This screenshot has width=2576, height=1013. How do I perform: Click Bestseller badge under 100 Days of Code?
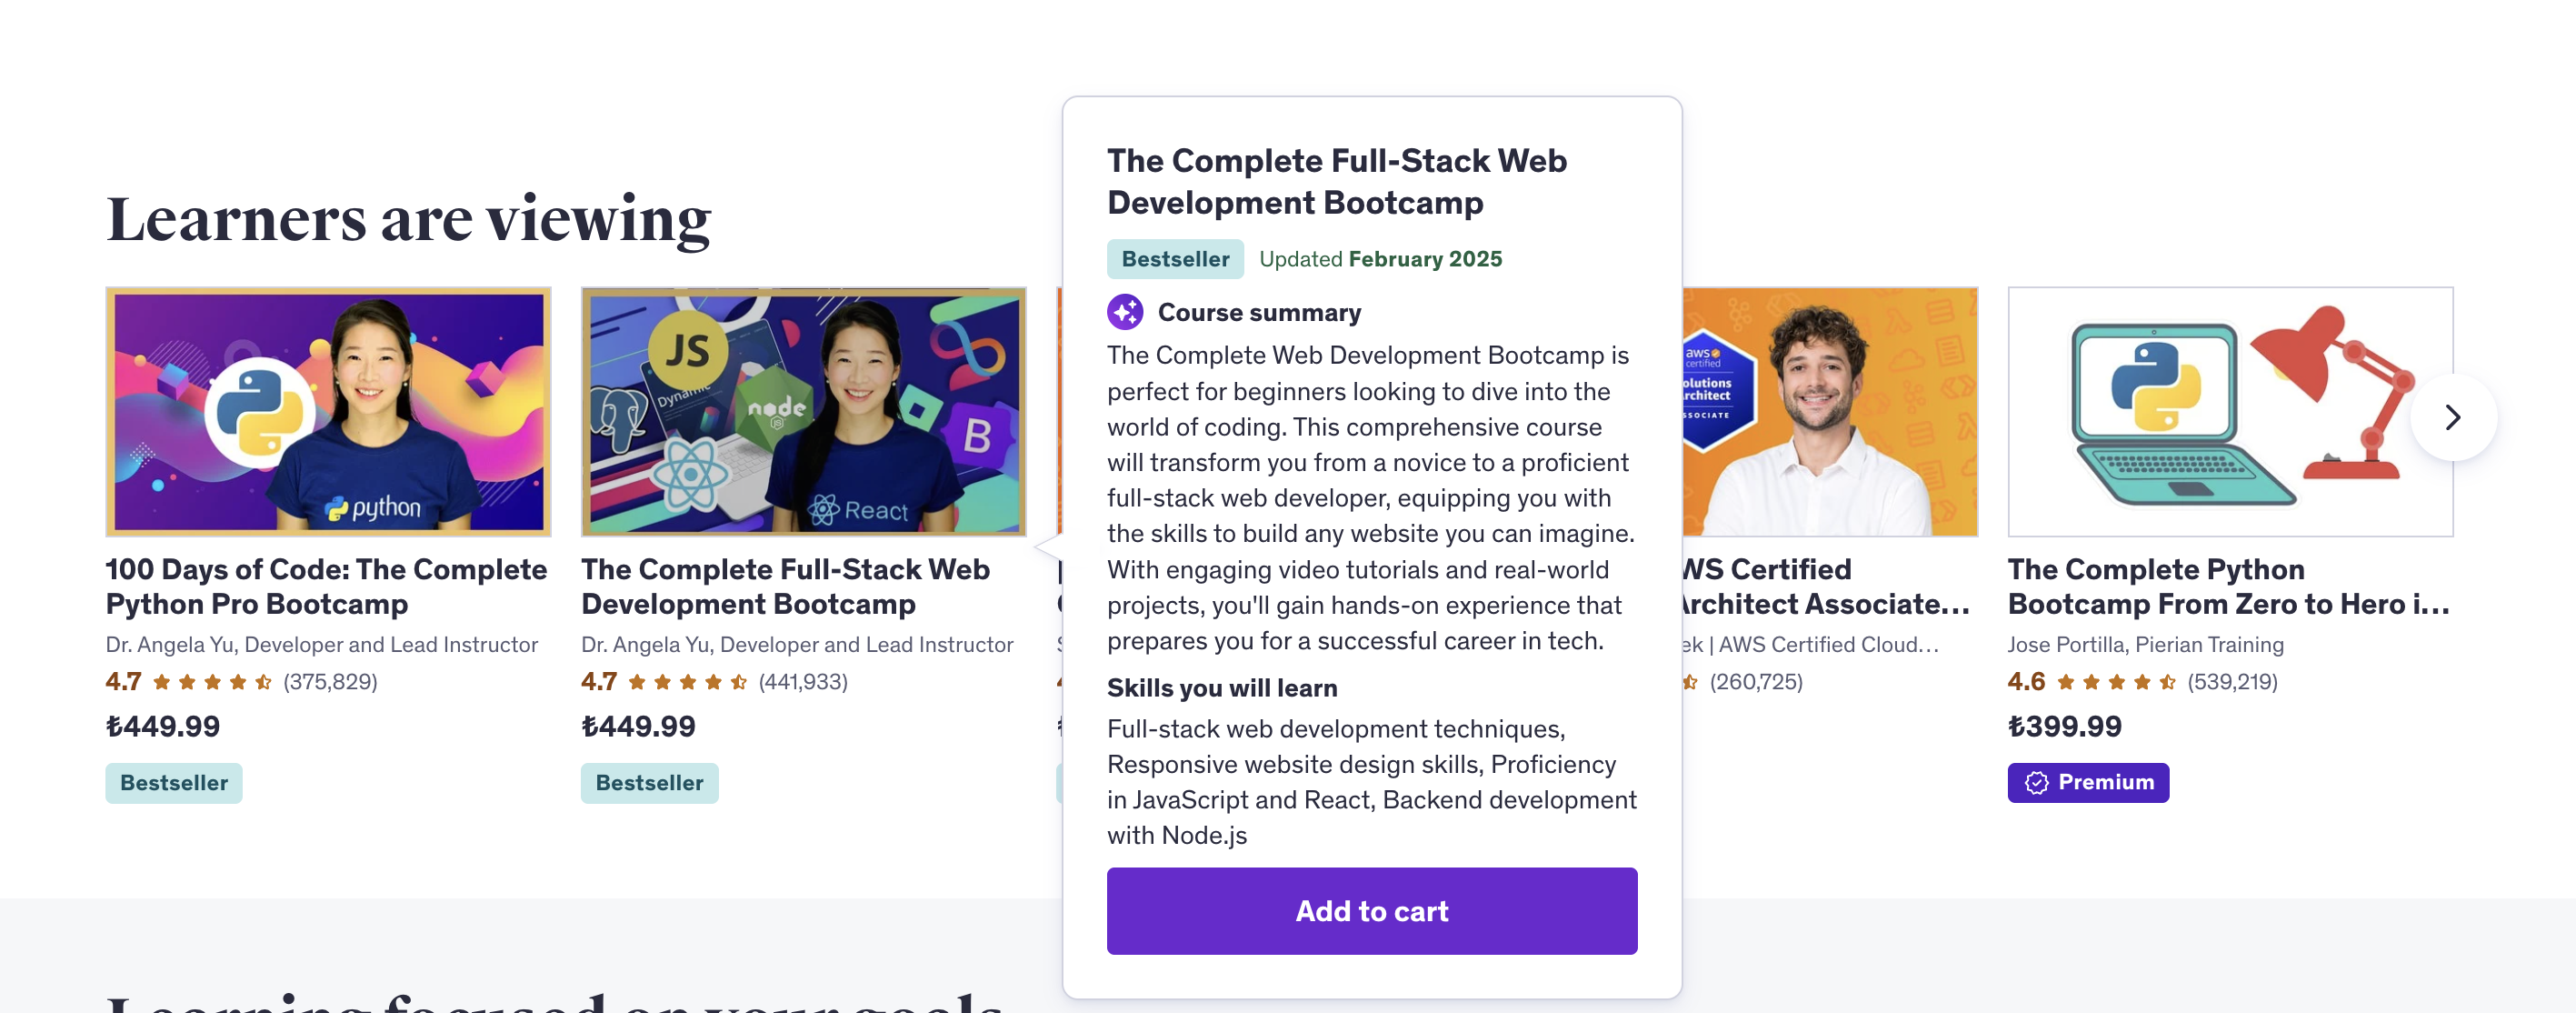[174, 782]
